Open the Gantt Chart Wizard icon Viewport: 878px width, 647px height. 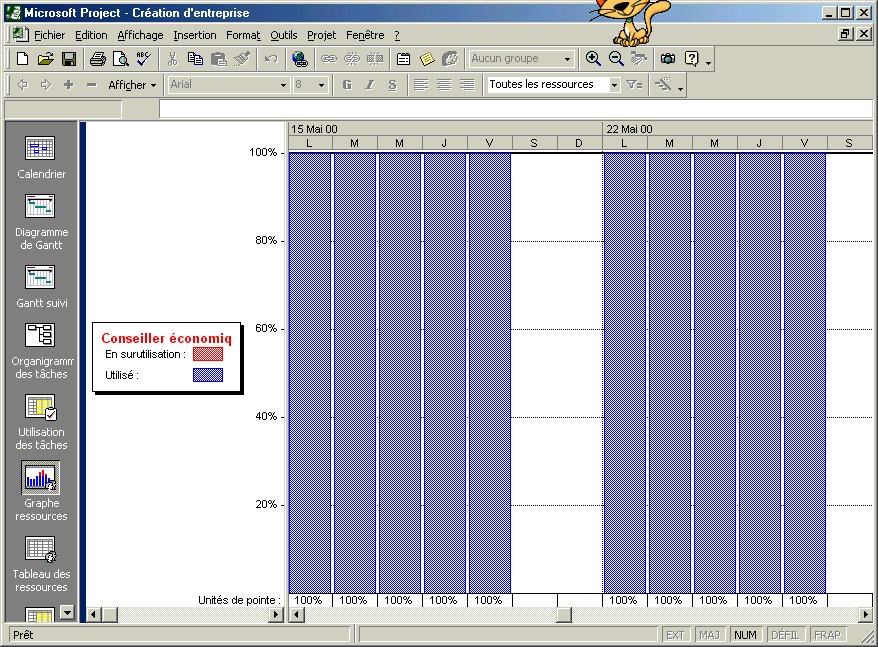(663, 85)
